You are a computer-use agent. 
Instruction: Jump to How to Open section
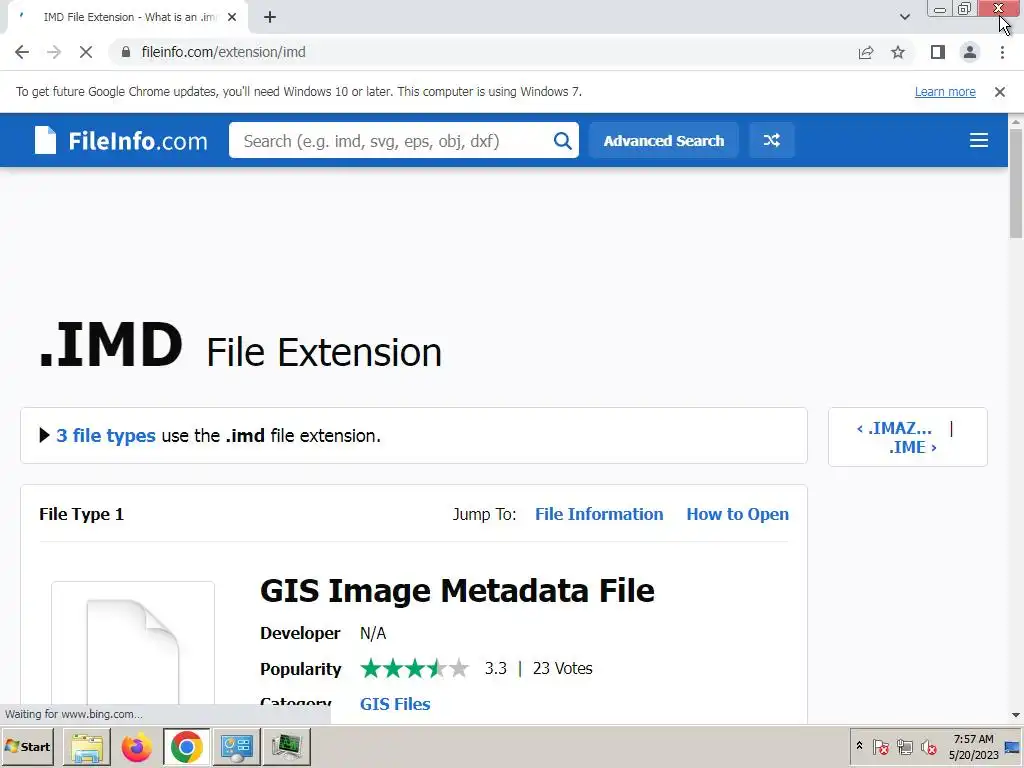(x=737, y=515)
